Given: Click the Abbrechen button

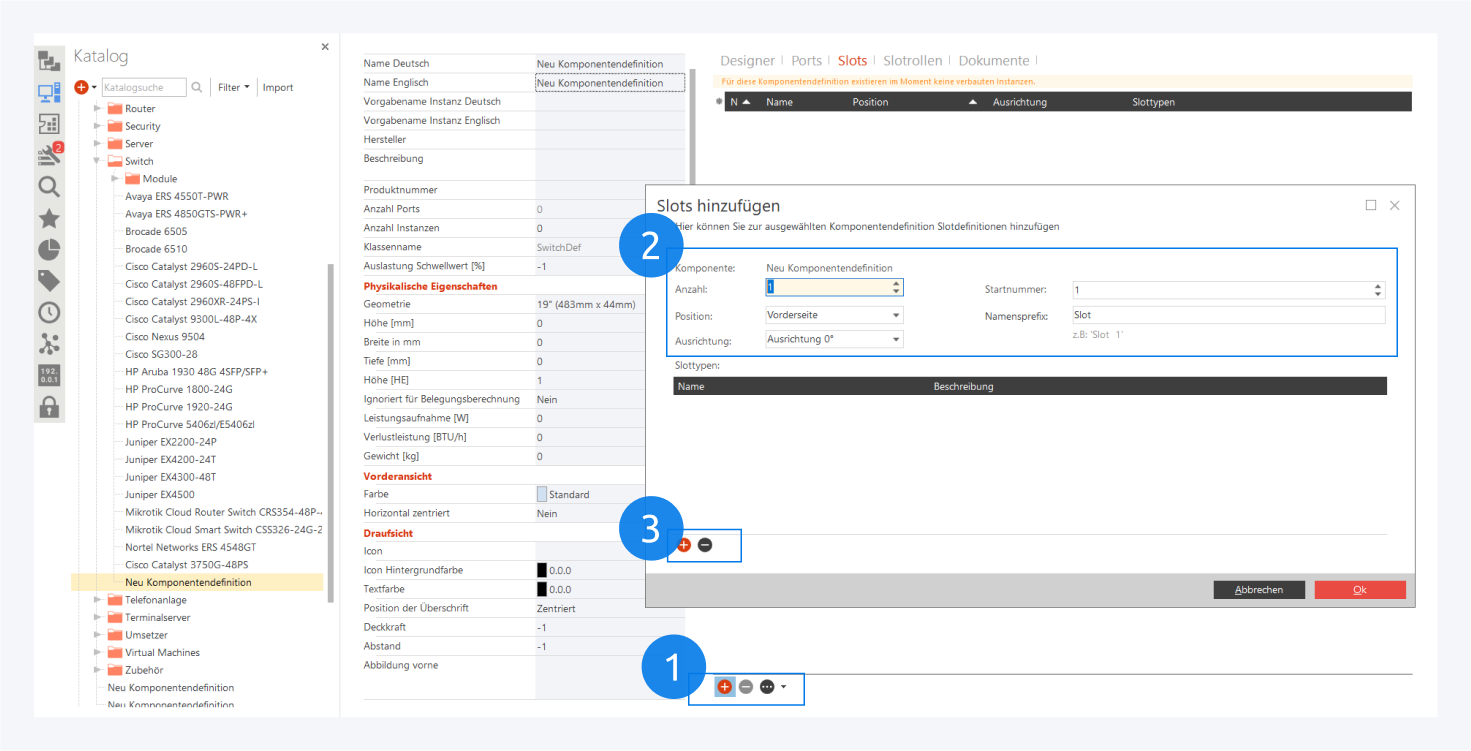Looking at the screenshot, I should [x=1259, y=590].
